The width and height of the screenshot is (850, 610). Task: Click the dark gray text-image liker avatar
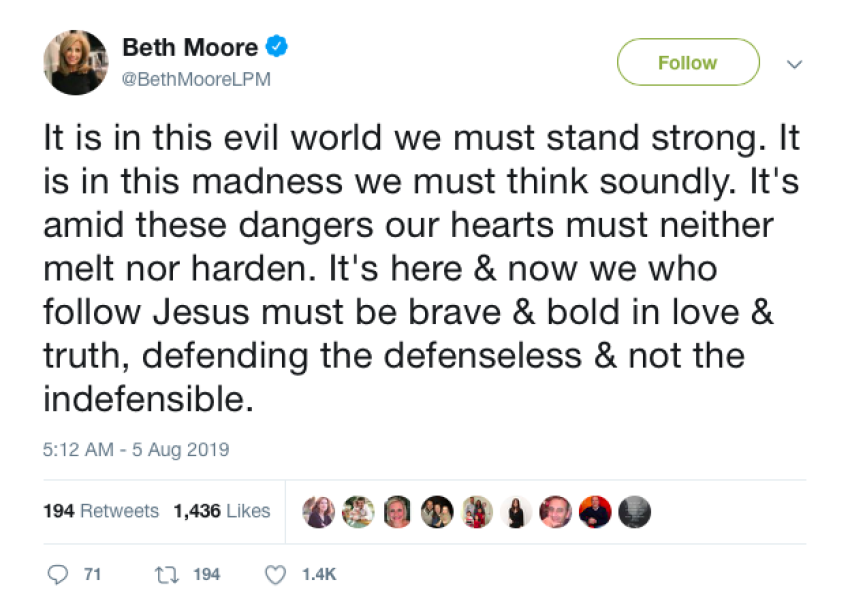(x=635, y=511)
